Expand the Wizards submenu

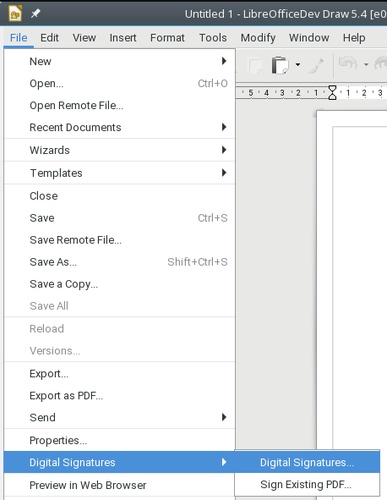tap(120, 150)
